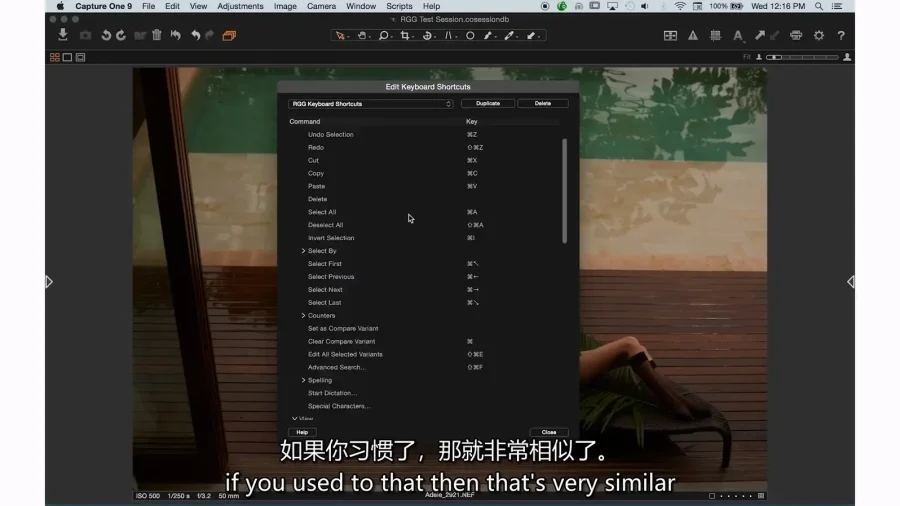The height and width of the screenshot is (506, 900).
Task: Toggle the Grid overlay icon
Action: 715,36
